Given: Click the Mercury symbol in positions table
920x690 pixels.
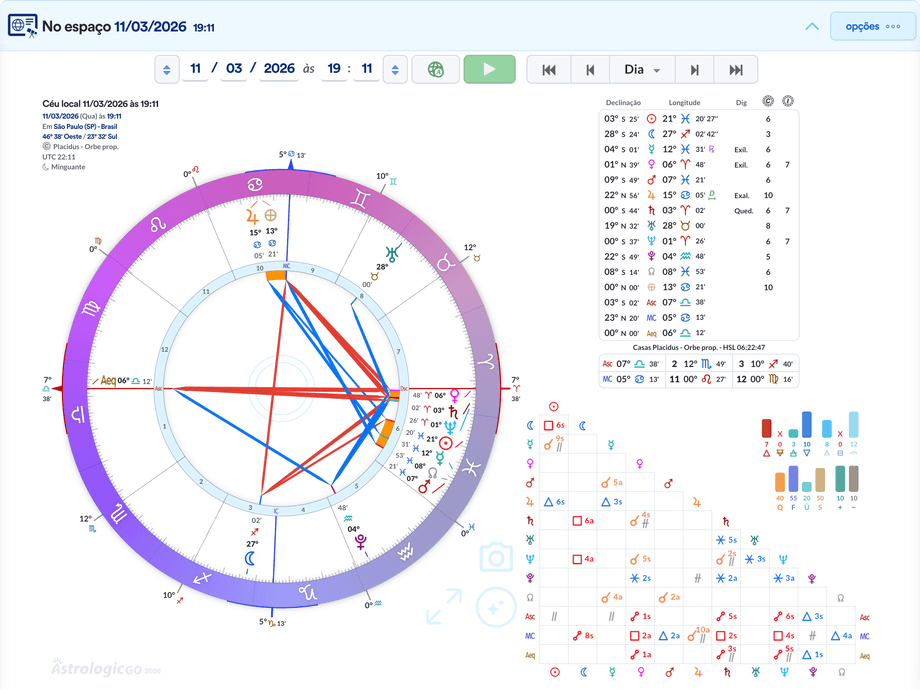Looking at the screenshot, I should tap(651, 149).
